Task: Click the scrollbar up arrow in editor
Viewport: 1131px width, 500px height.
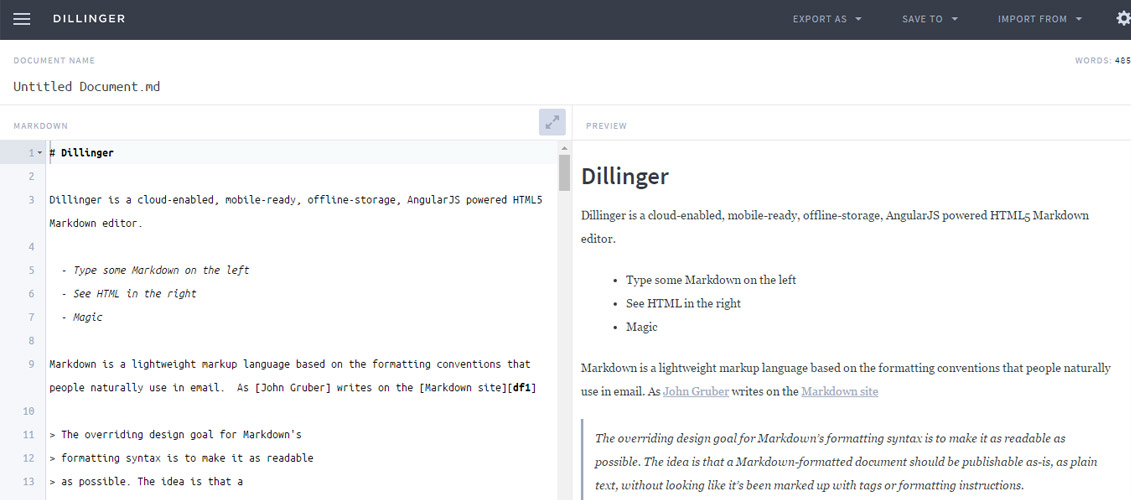Action: click(x=564, y=147)
